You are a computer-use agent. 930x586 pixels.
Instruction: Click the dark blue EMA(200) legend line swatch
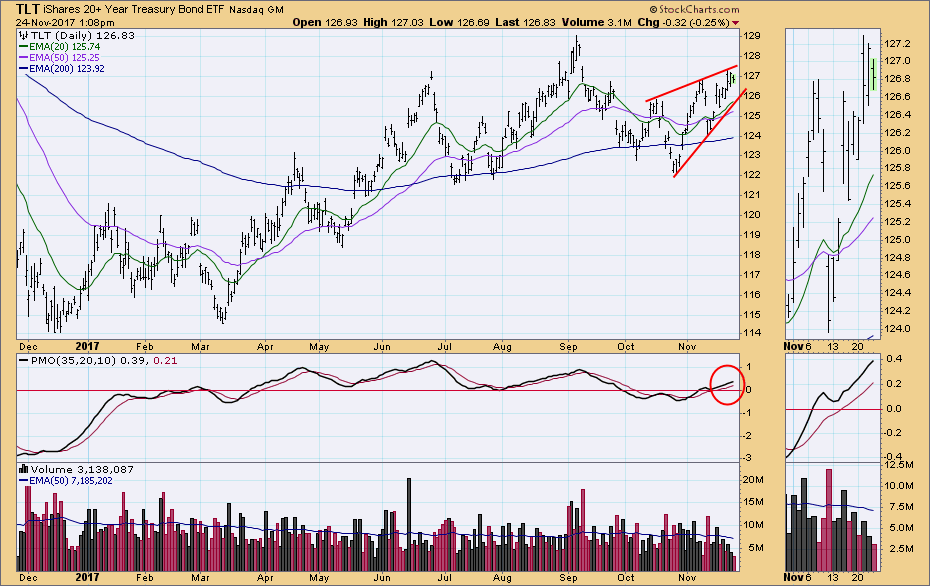click(23, 69)
